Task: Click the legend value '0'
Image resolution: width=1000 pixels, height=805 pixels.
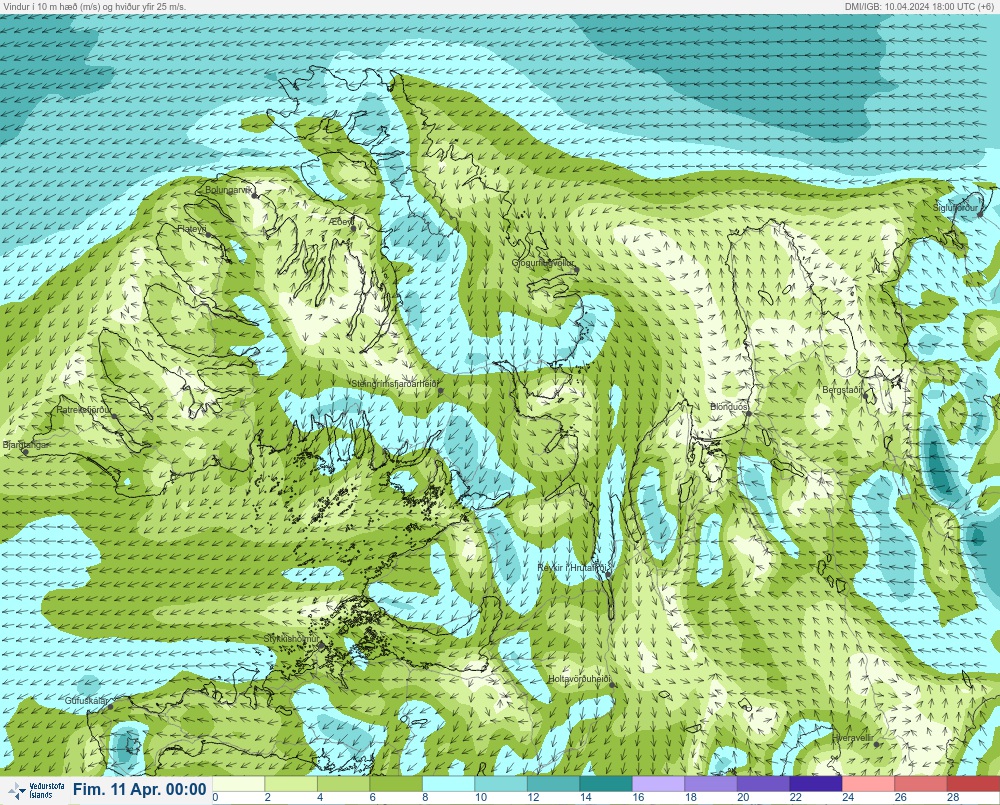Action: pyautogui.click(x=216, y=797)
